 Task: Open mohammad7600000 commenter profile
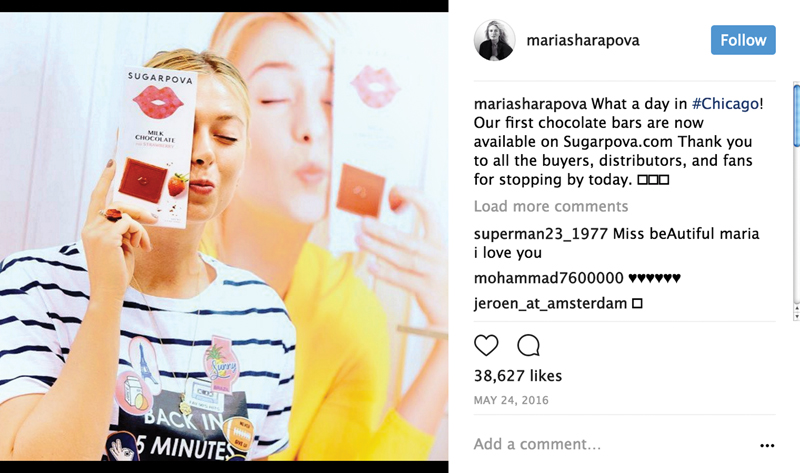548,278
